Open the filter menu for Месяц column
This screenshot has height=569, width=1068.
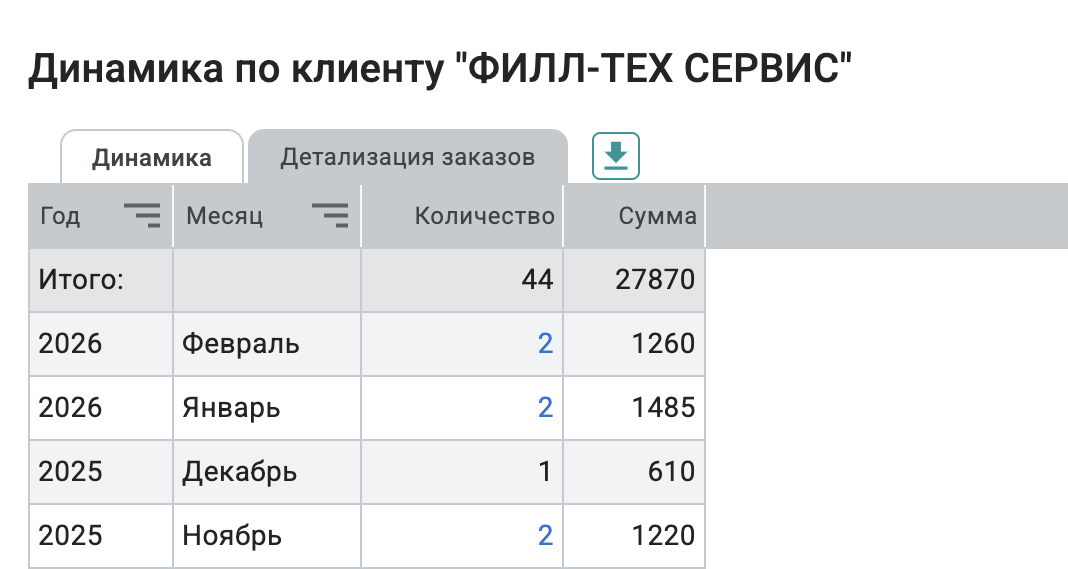[329, 215]
